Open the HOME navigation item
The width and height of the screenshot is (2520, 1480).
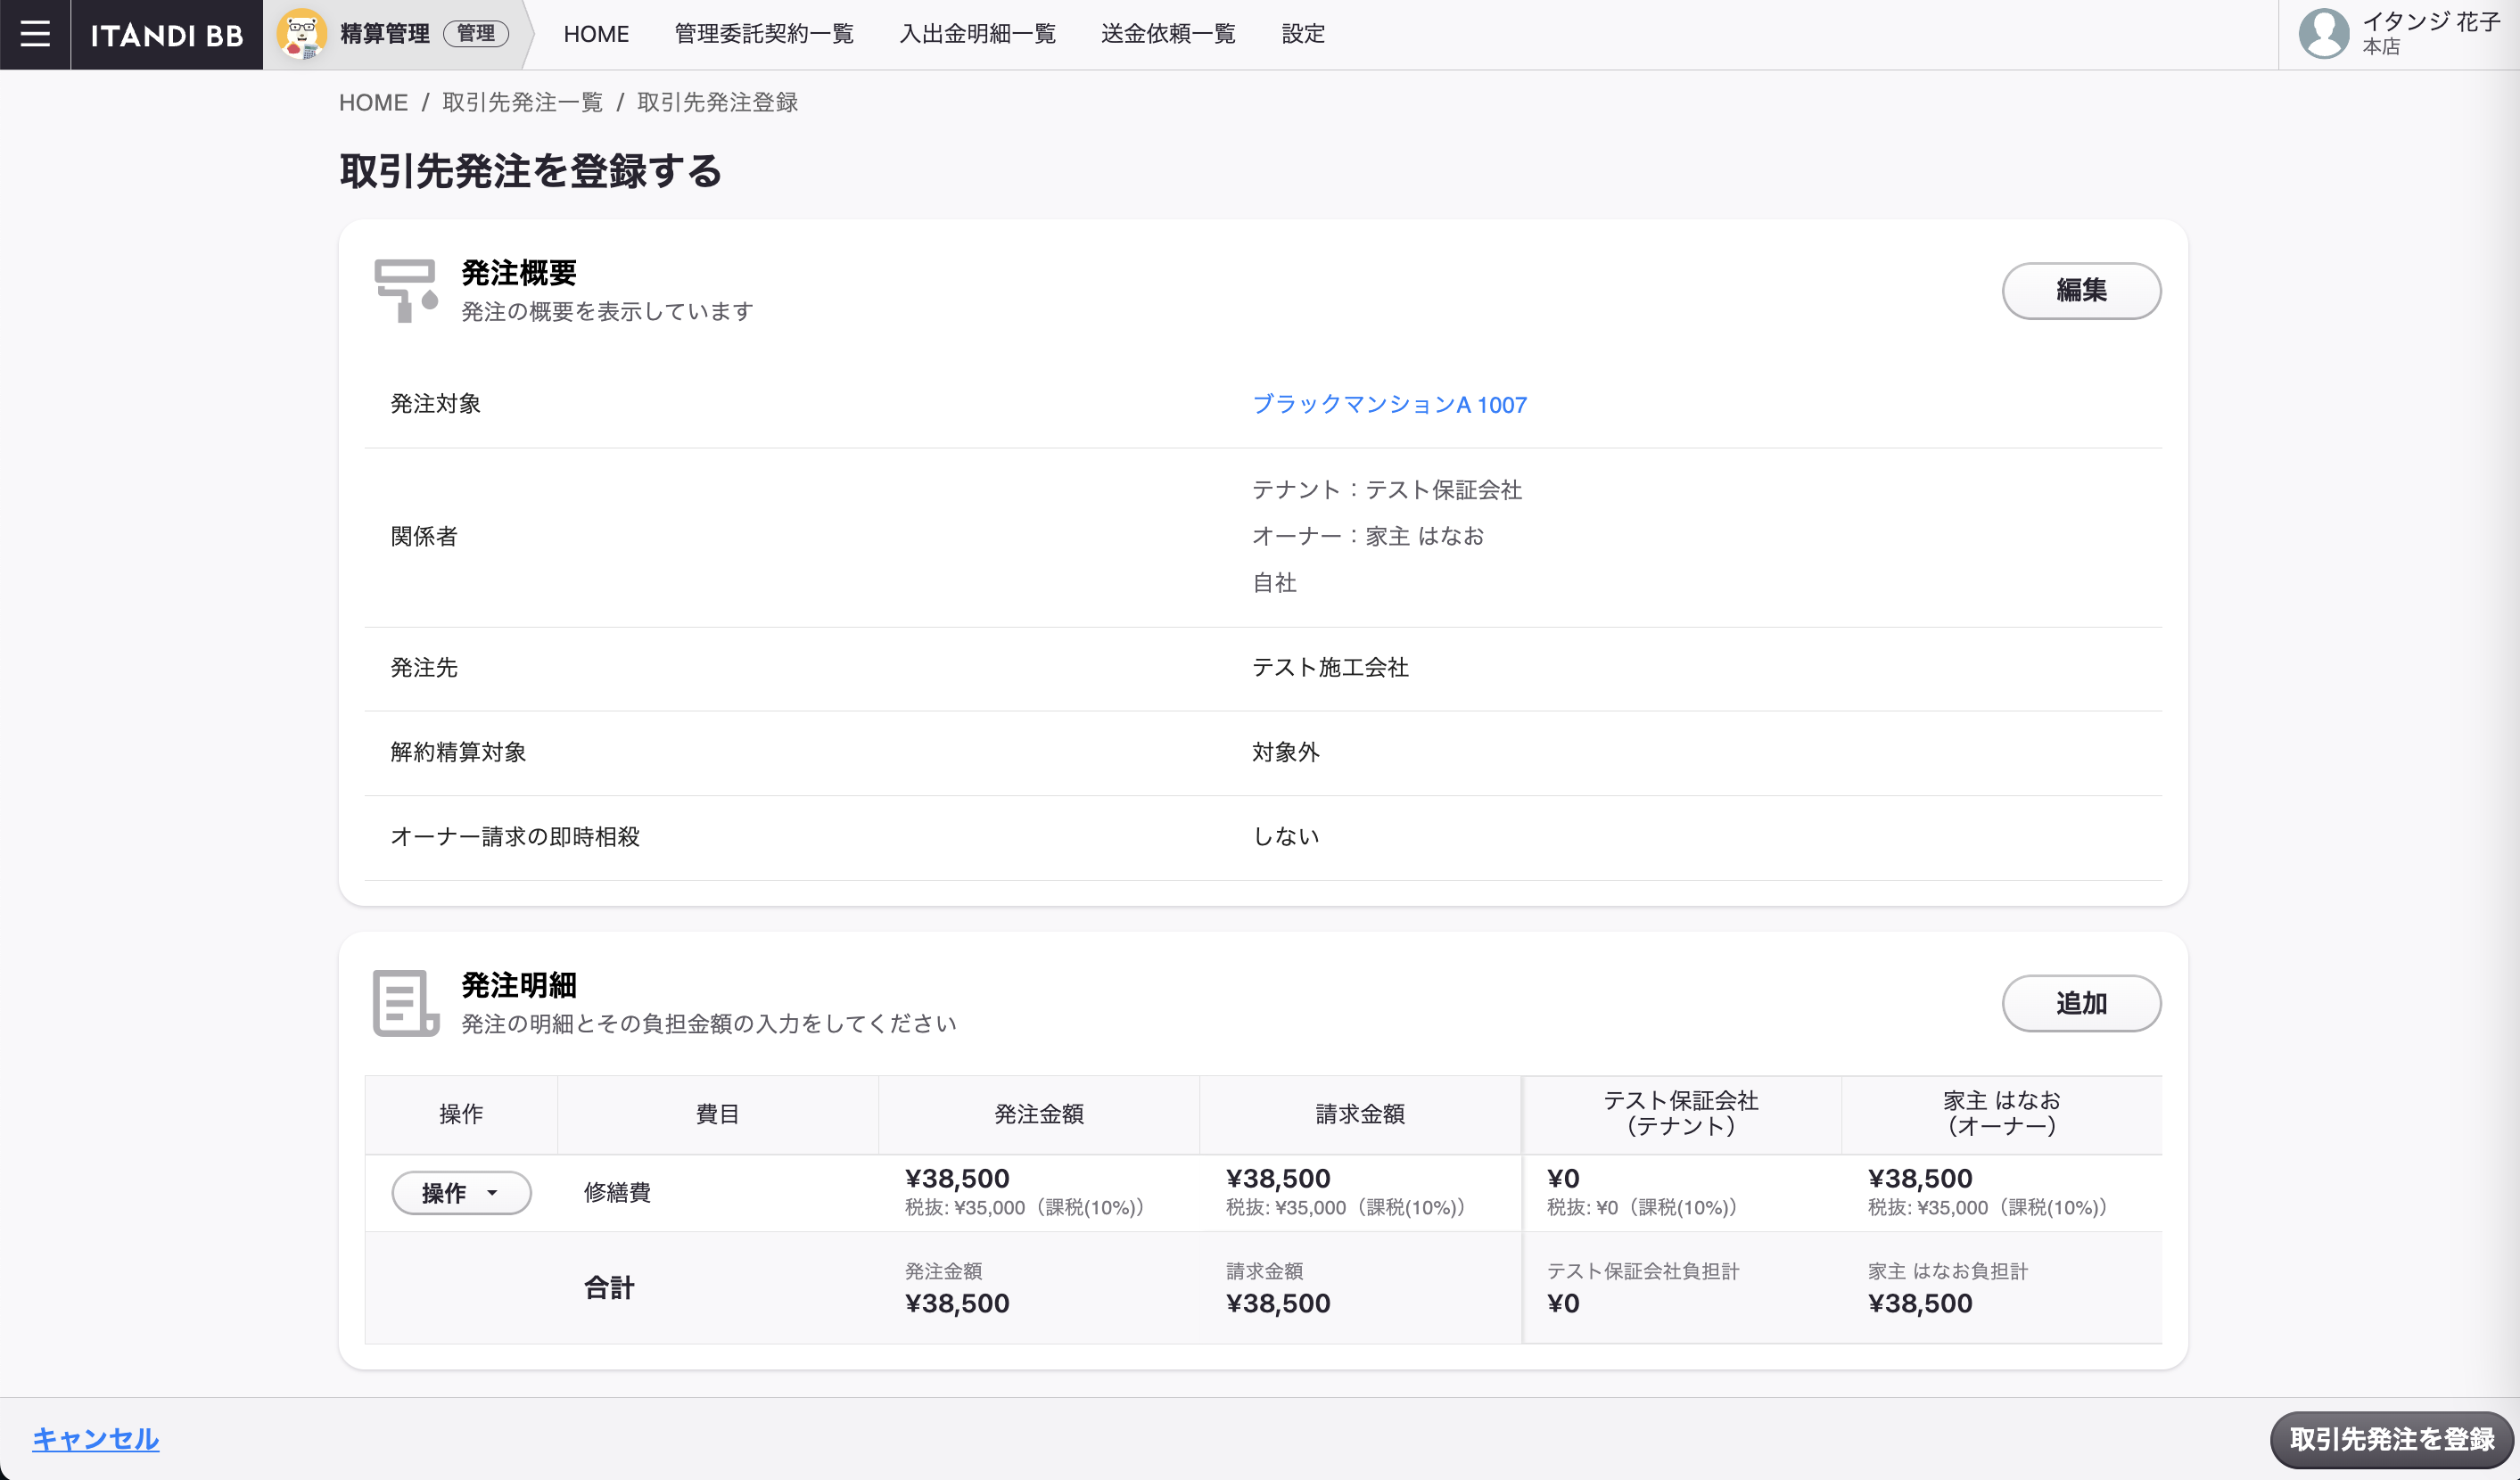[596, 34]
